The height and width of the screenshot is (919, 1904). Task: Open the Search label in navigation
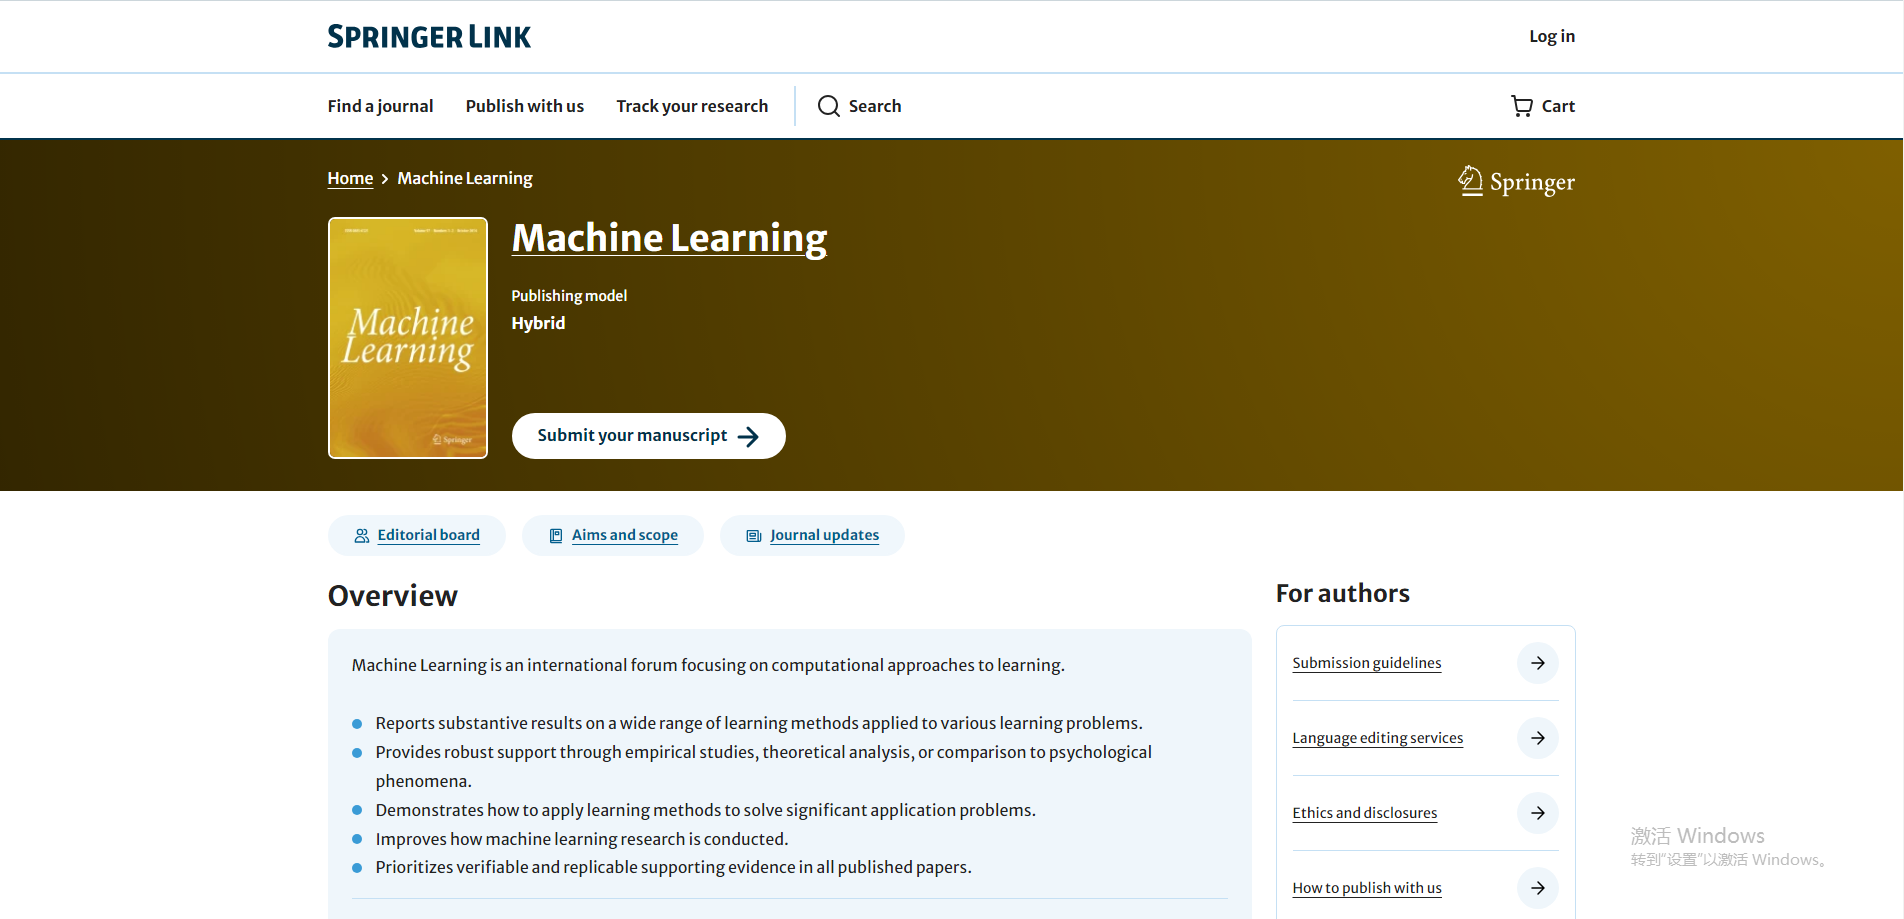tap(875, 106)
